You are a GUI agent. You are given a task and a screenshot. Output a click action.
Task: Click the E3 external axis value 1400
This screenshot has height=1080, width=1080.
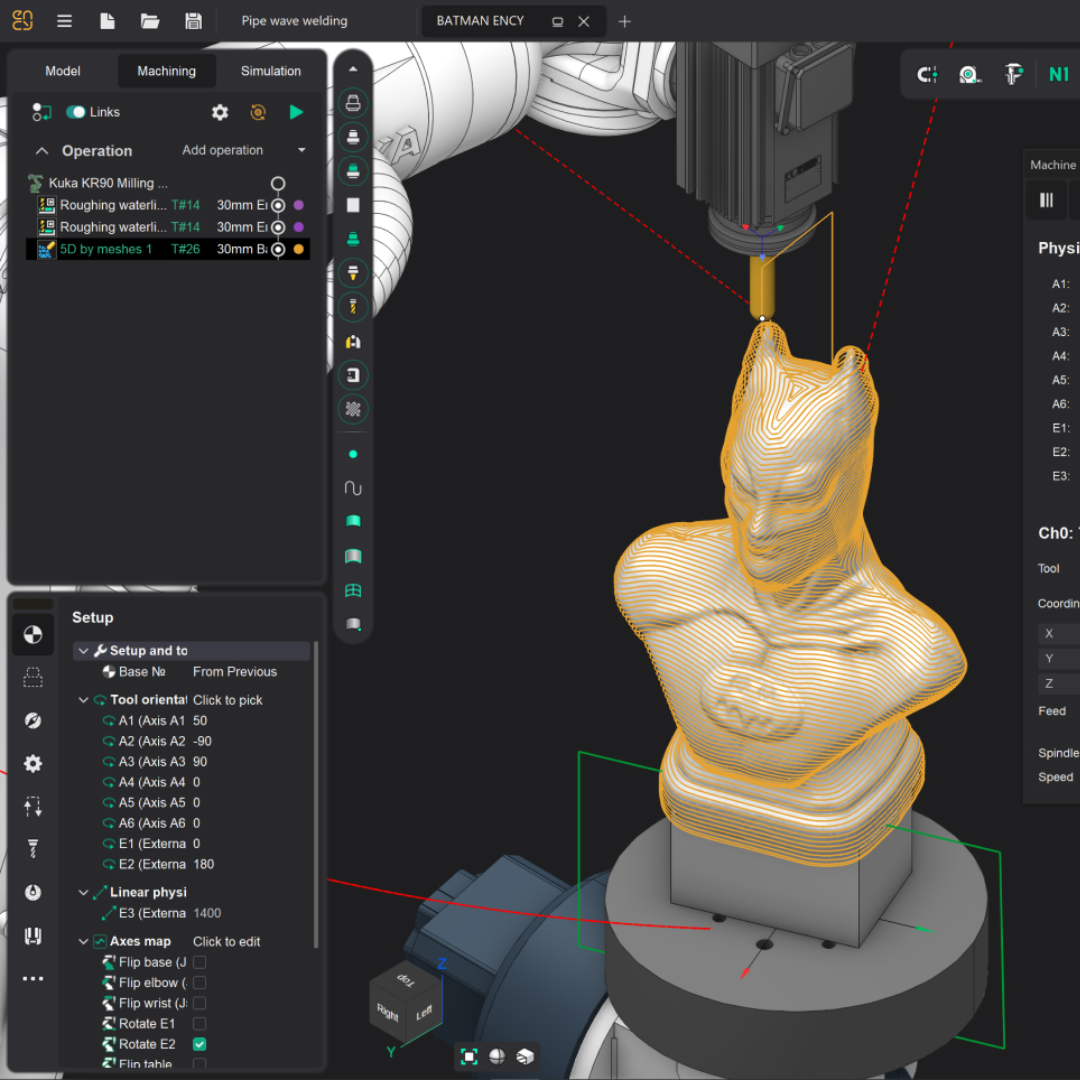pos(207,913)
